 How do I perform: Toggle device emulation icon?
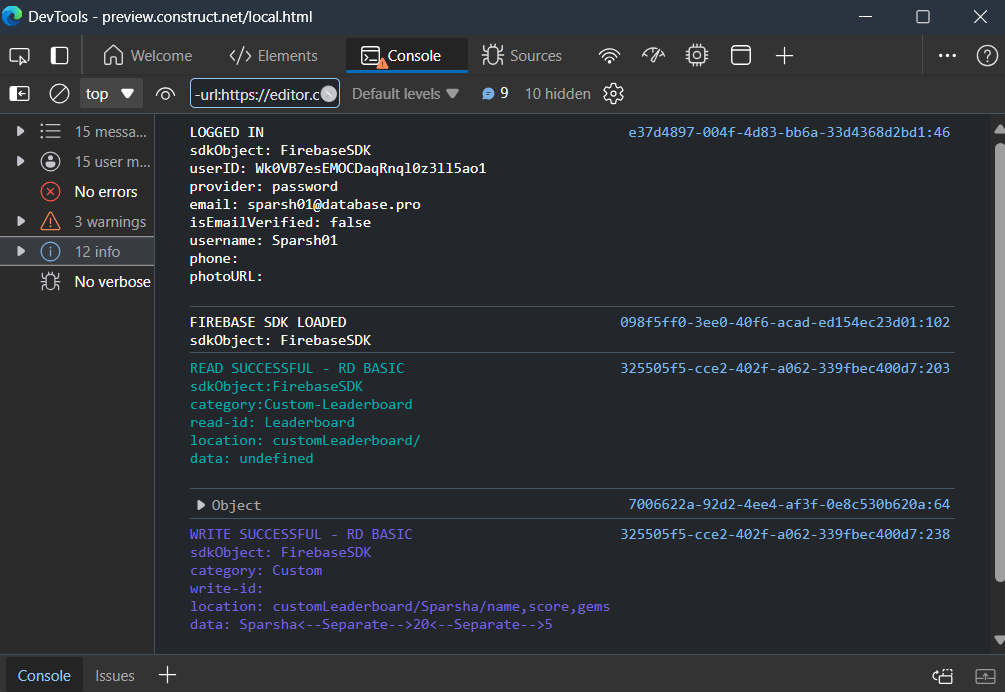point(60,56)
